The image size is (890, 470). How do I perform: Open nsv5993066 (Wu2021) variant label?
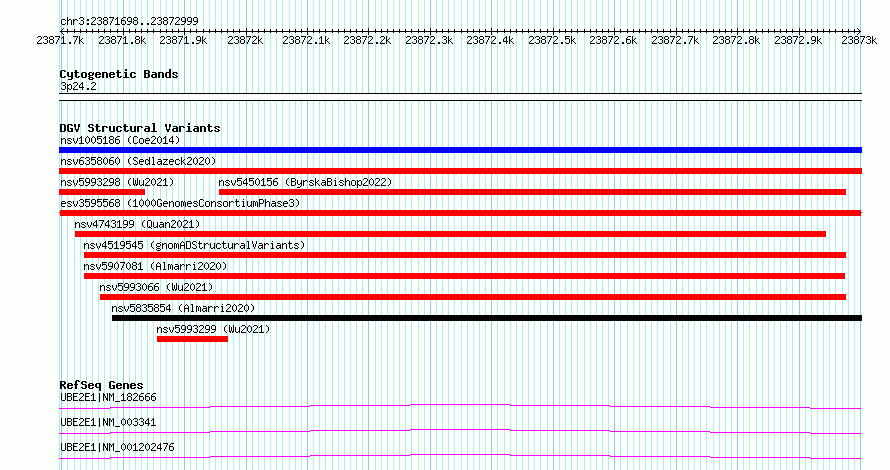pyautogui.click(x=156, y=287)
